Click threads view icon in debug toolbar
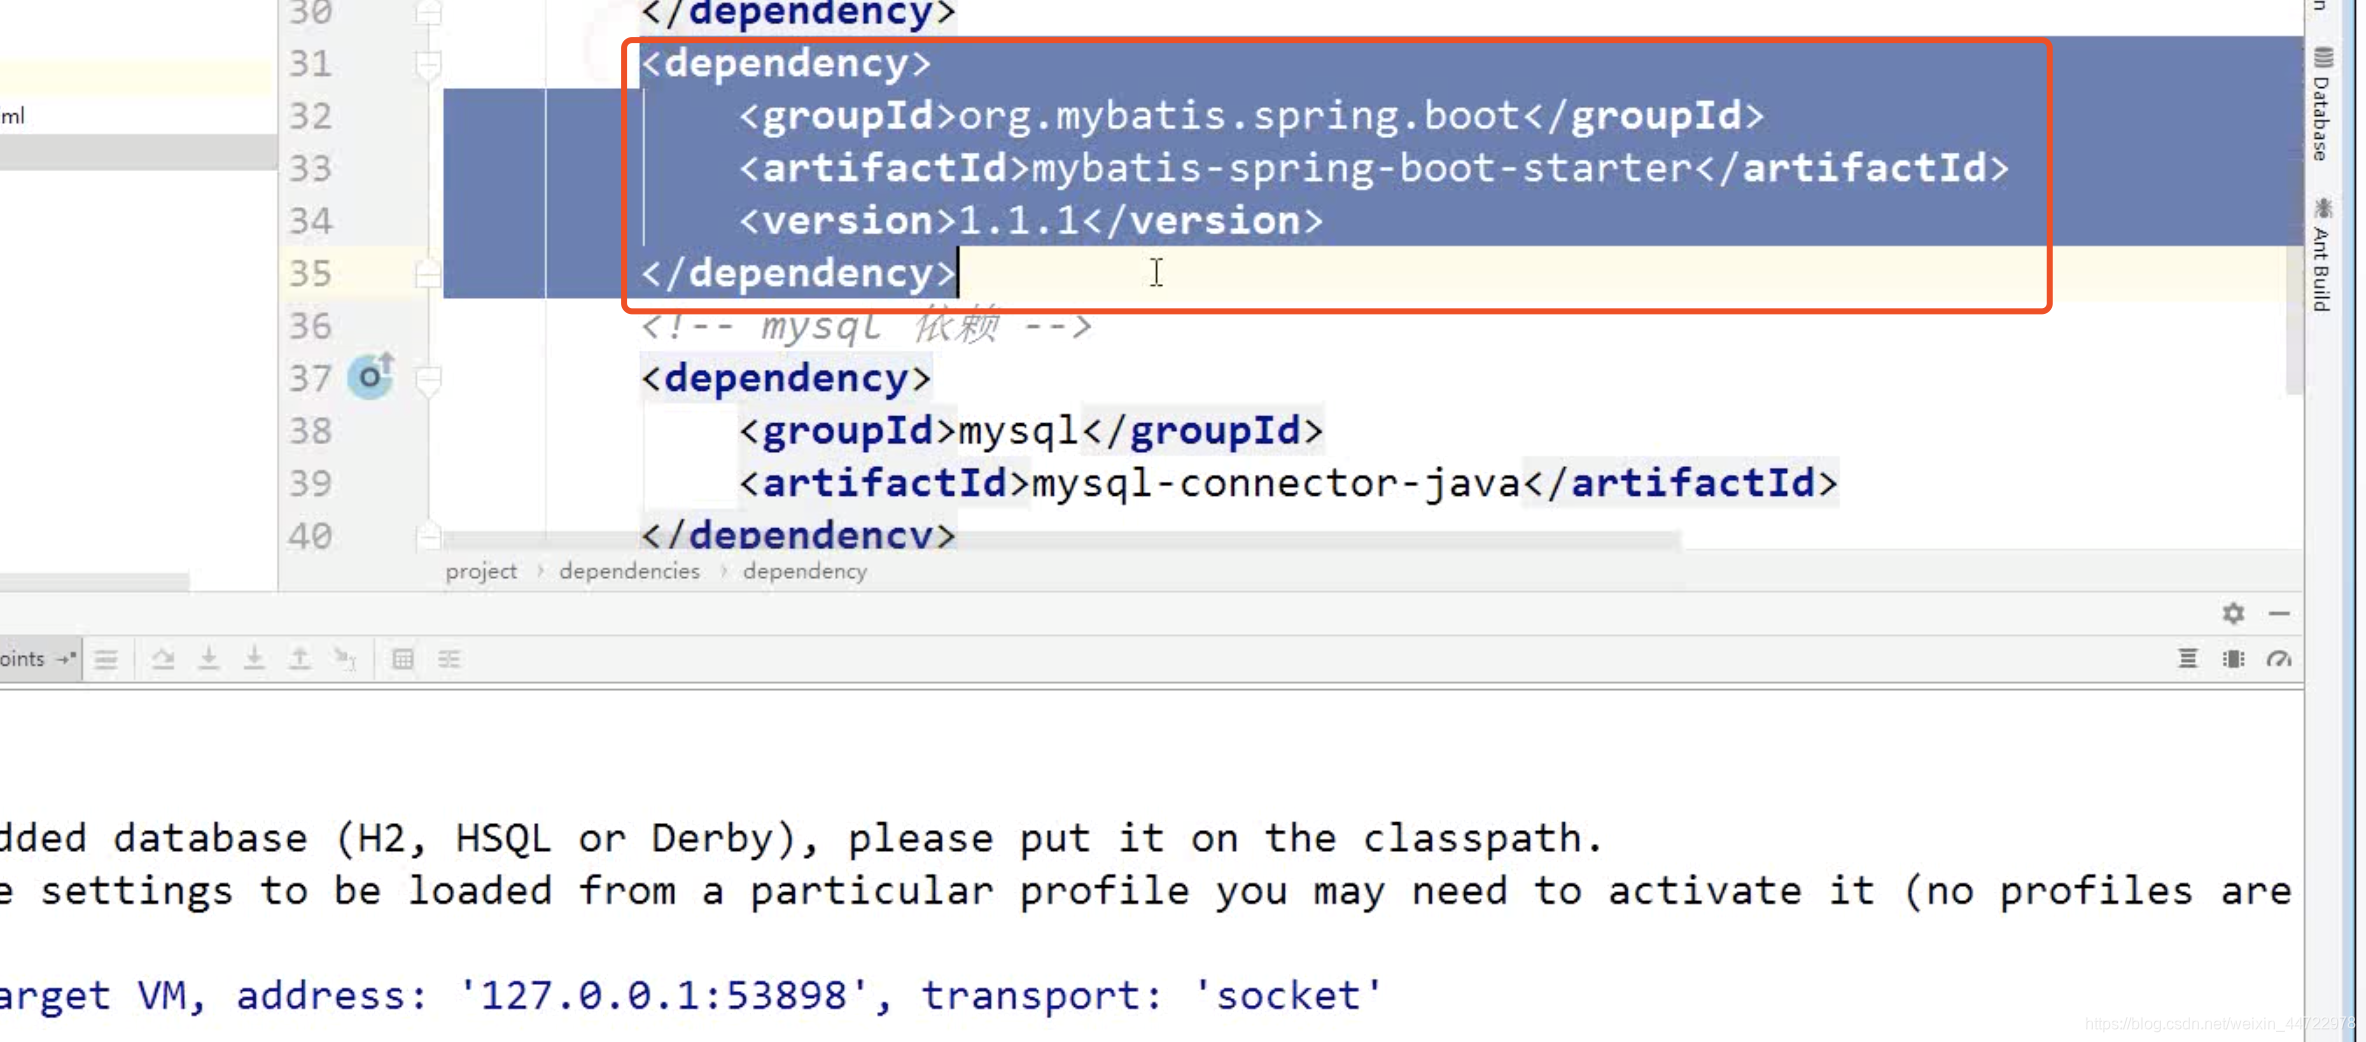The width and height of the screenshot is (2366, 1042). (2188, 659)
